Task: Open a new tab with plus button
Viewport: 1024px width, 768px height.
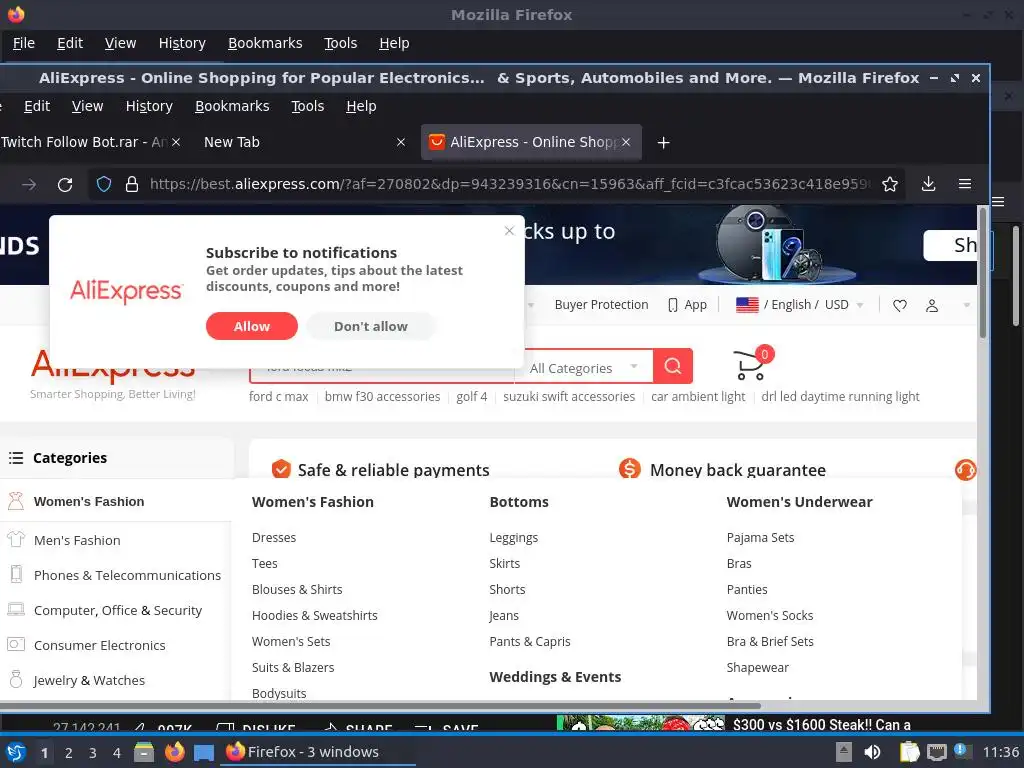Action: tap(664, 142)
